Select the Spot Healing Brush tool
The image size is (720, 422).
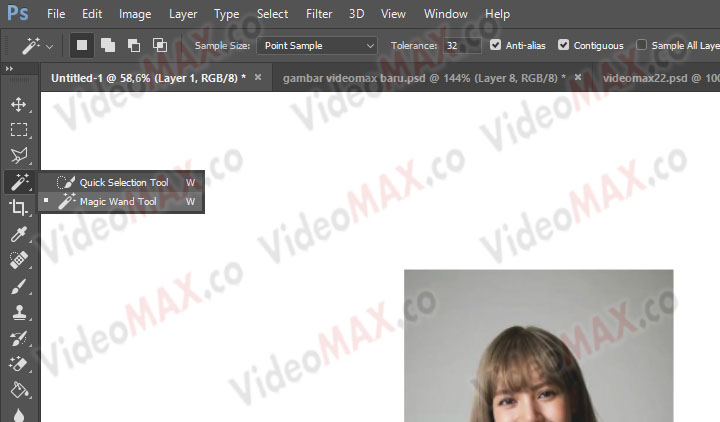point(18,259)
